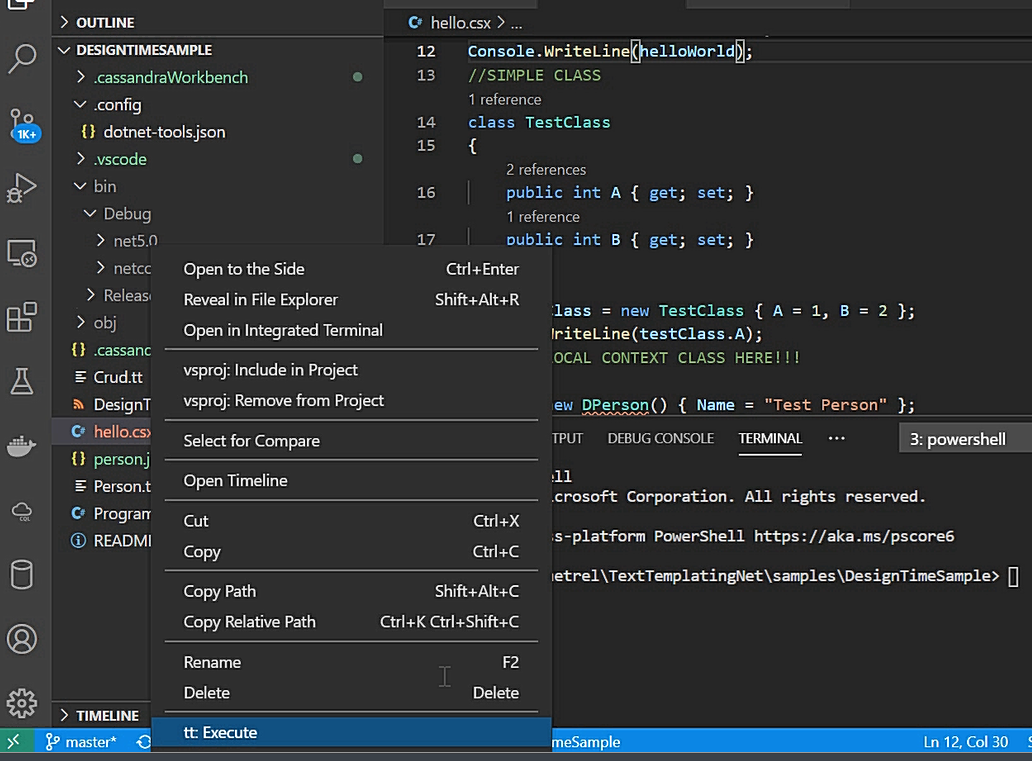Expand the Release folder
Viewport: 1032px width, 761px height.
pyautogui.click(x=90, y=295)
